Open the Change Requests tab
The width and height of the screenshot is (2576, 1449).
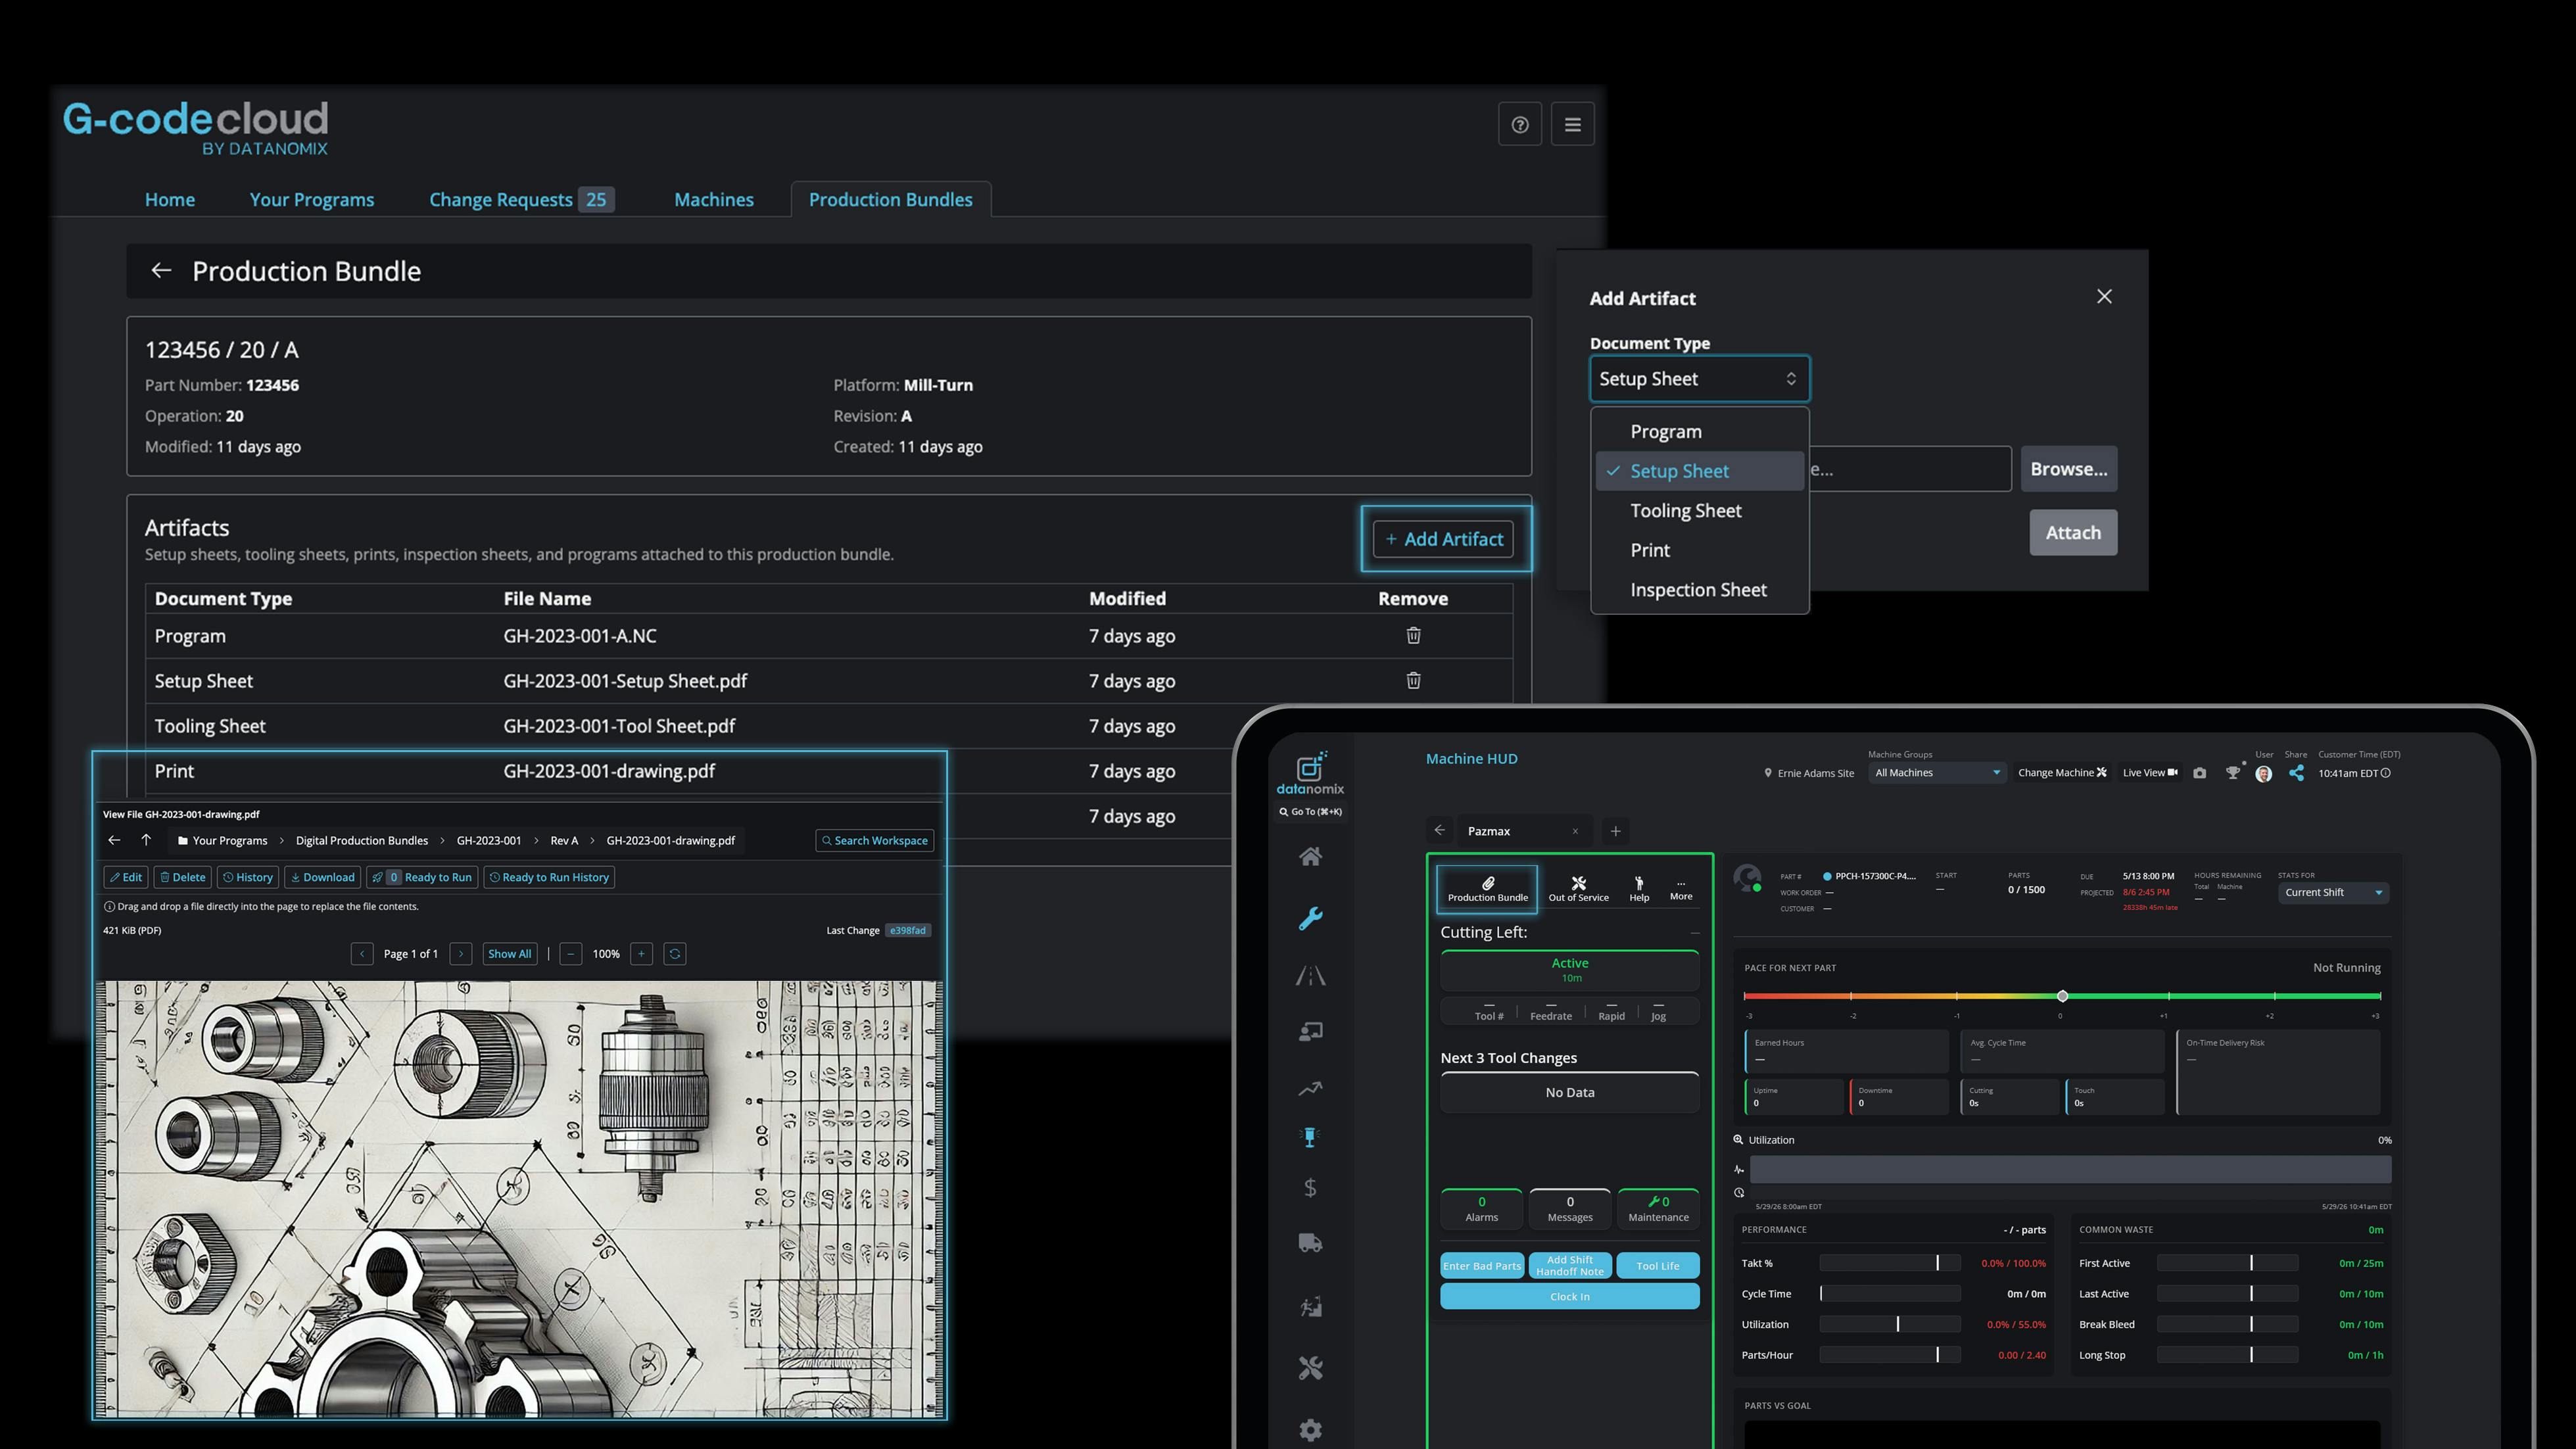521,200
